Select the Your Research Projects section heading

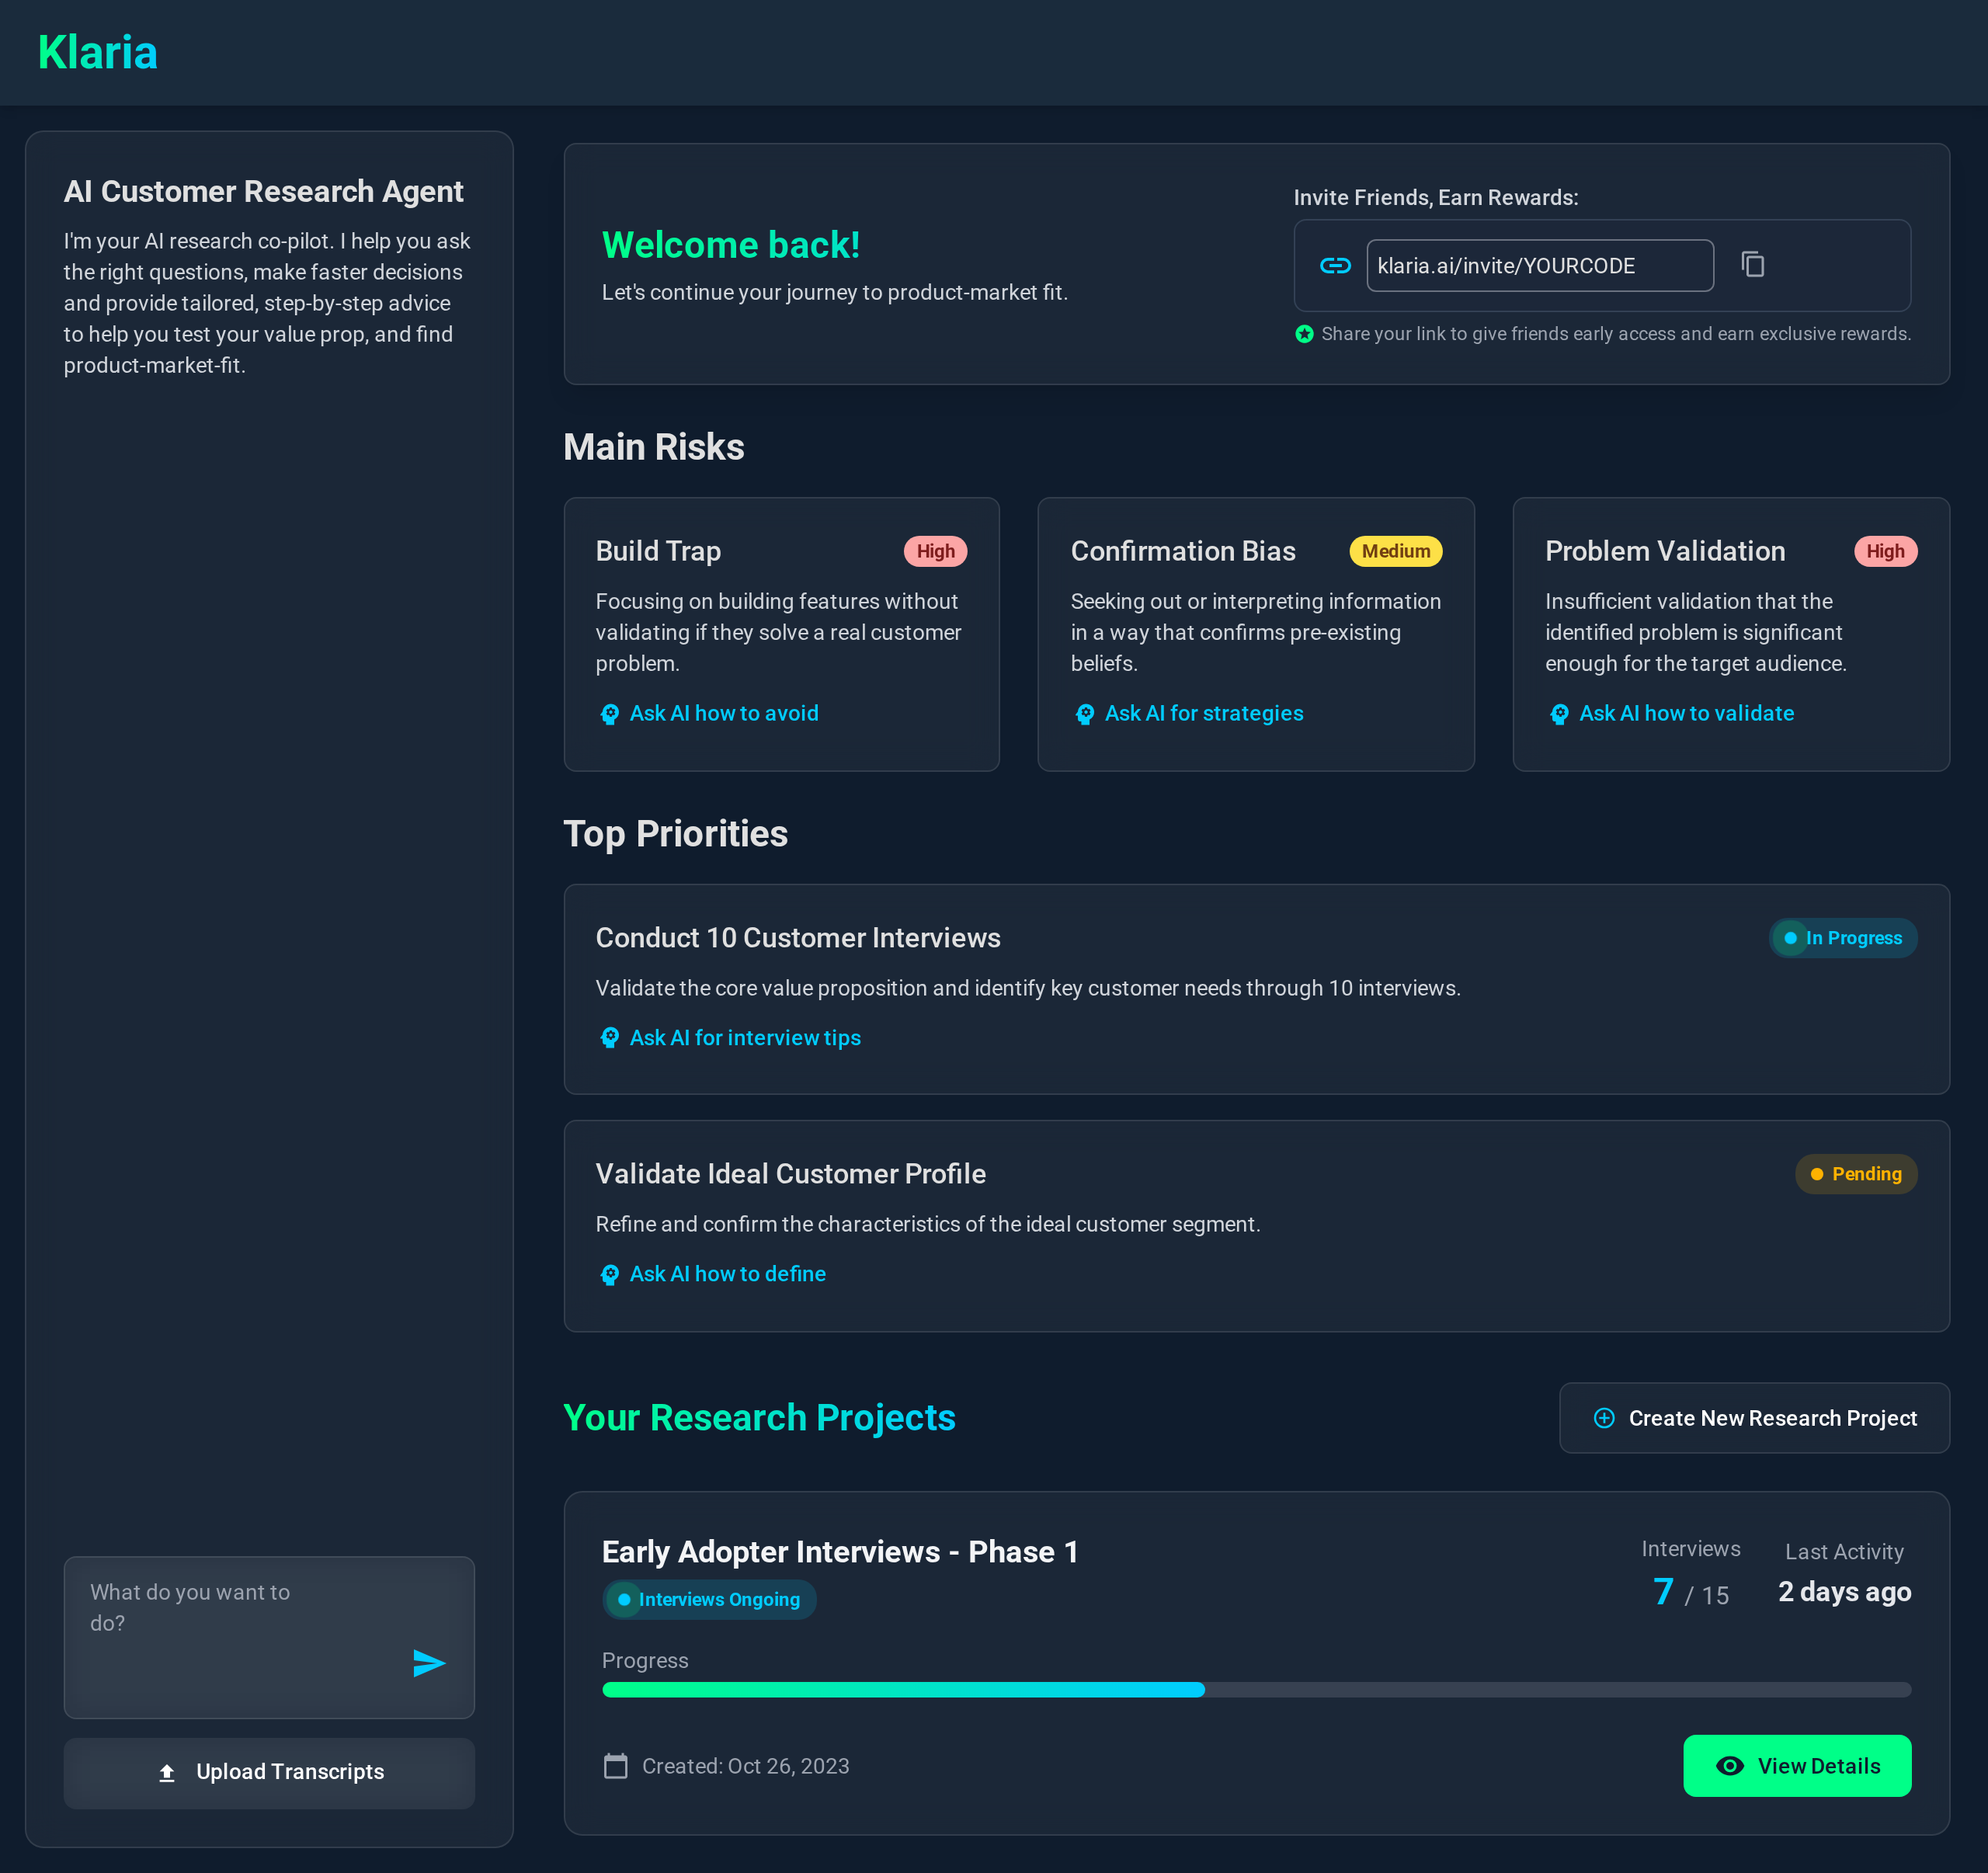point(759,1417)
